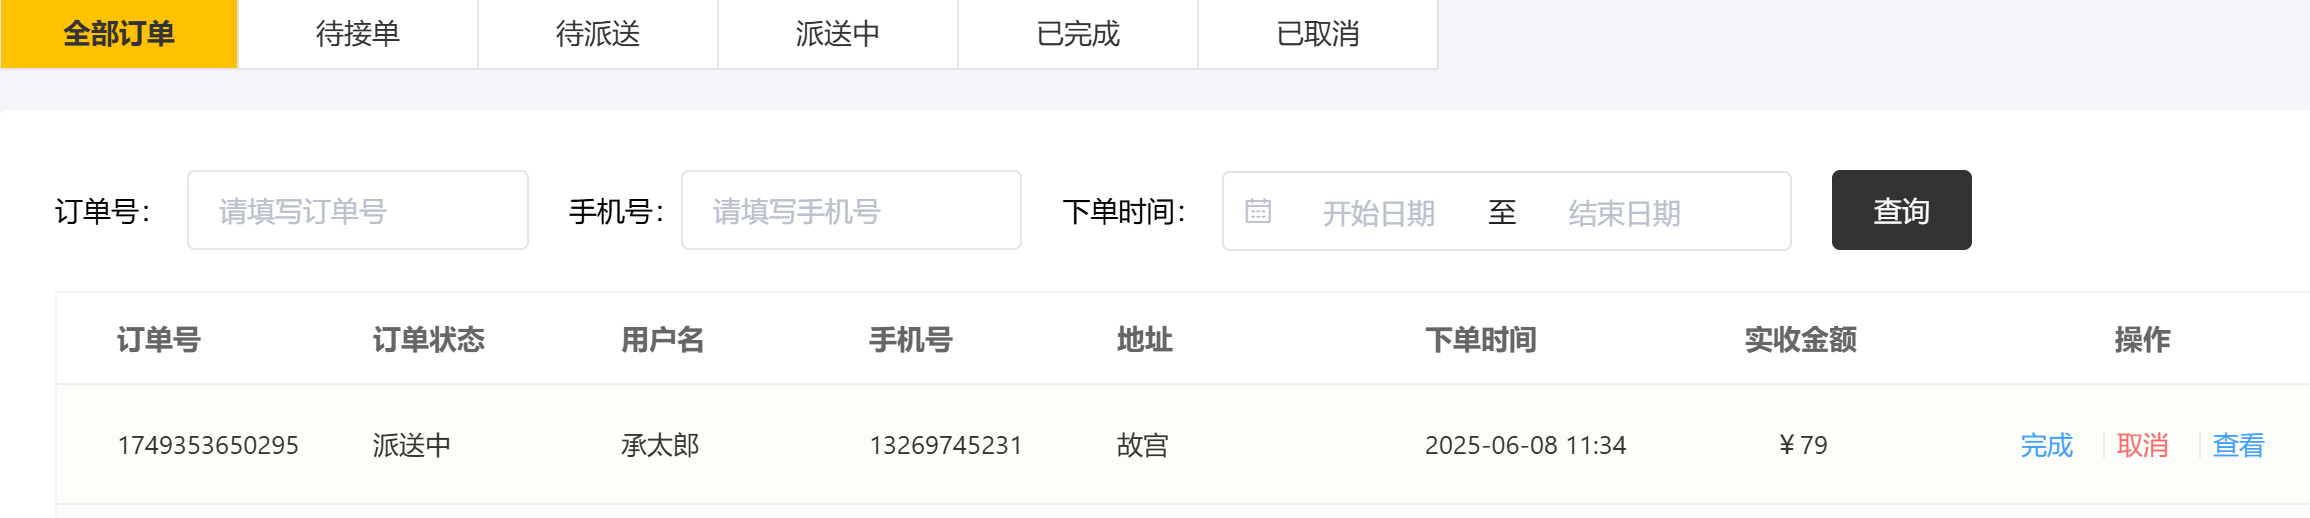
Task: Click the calendar icon in date range picker
Action: pyautogui.click(x=1258, y=211)
